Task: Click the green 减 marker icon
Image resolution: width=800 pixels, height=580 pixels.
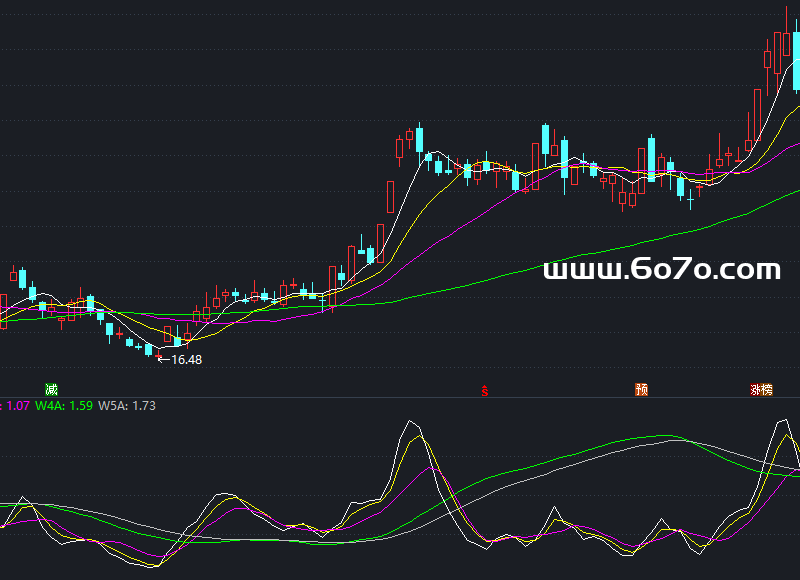Action: pyautogui.click(x=52, y=390)
